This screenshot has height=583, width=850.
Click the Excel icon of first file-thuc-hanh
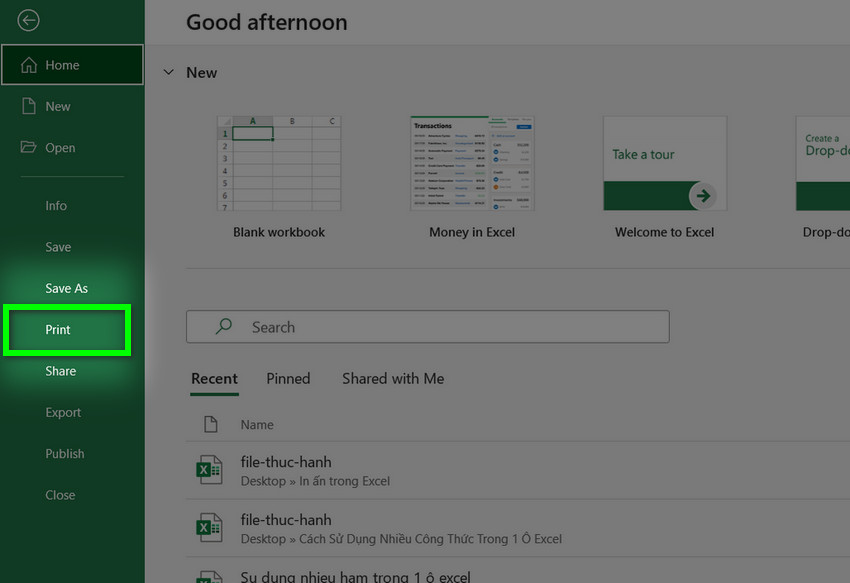pos(209,470)
